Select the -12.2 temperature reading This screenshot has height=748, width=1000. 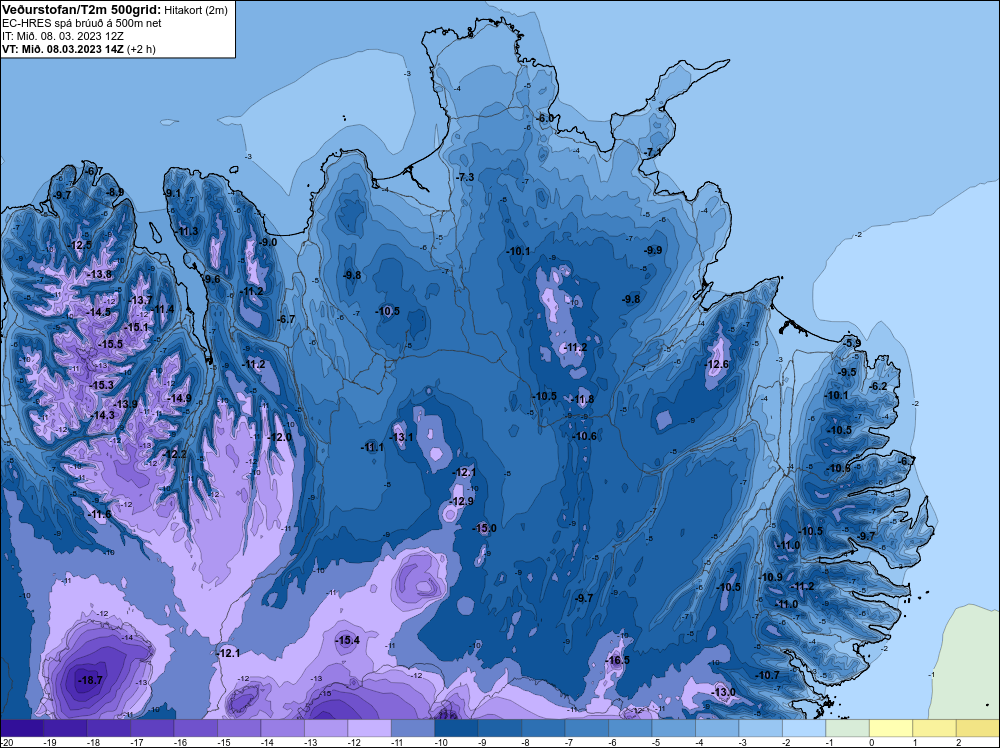[173, 454]
